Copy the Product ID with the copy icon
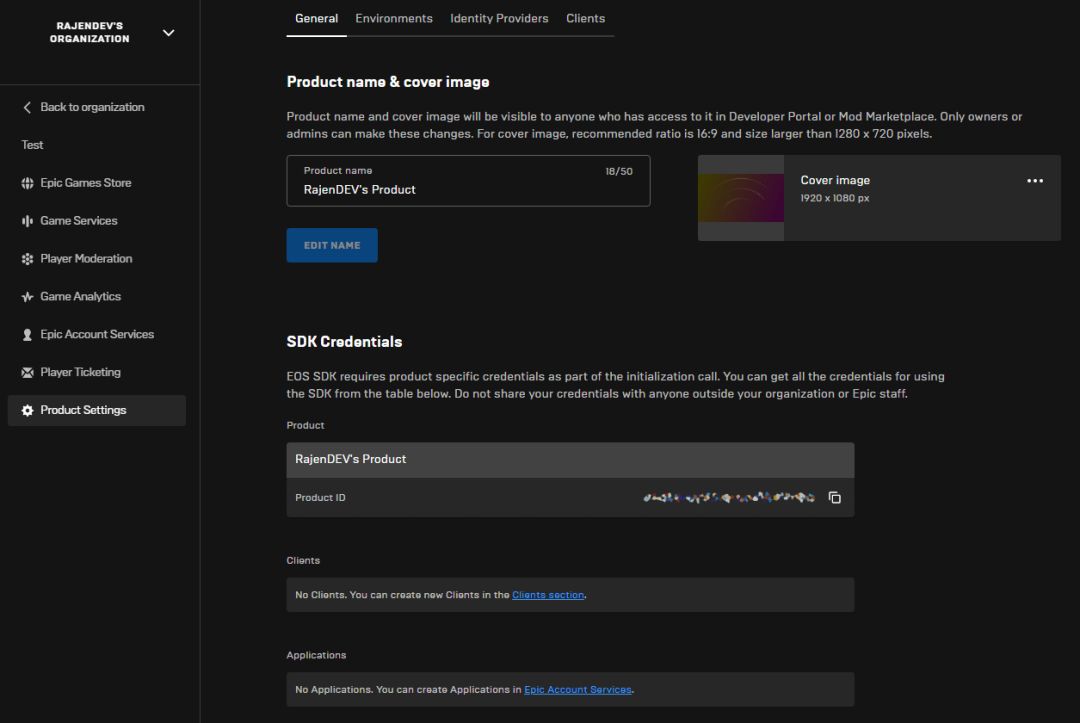This screenshot has width=1080, height=723. 834,497
